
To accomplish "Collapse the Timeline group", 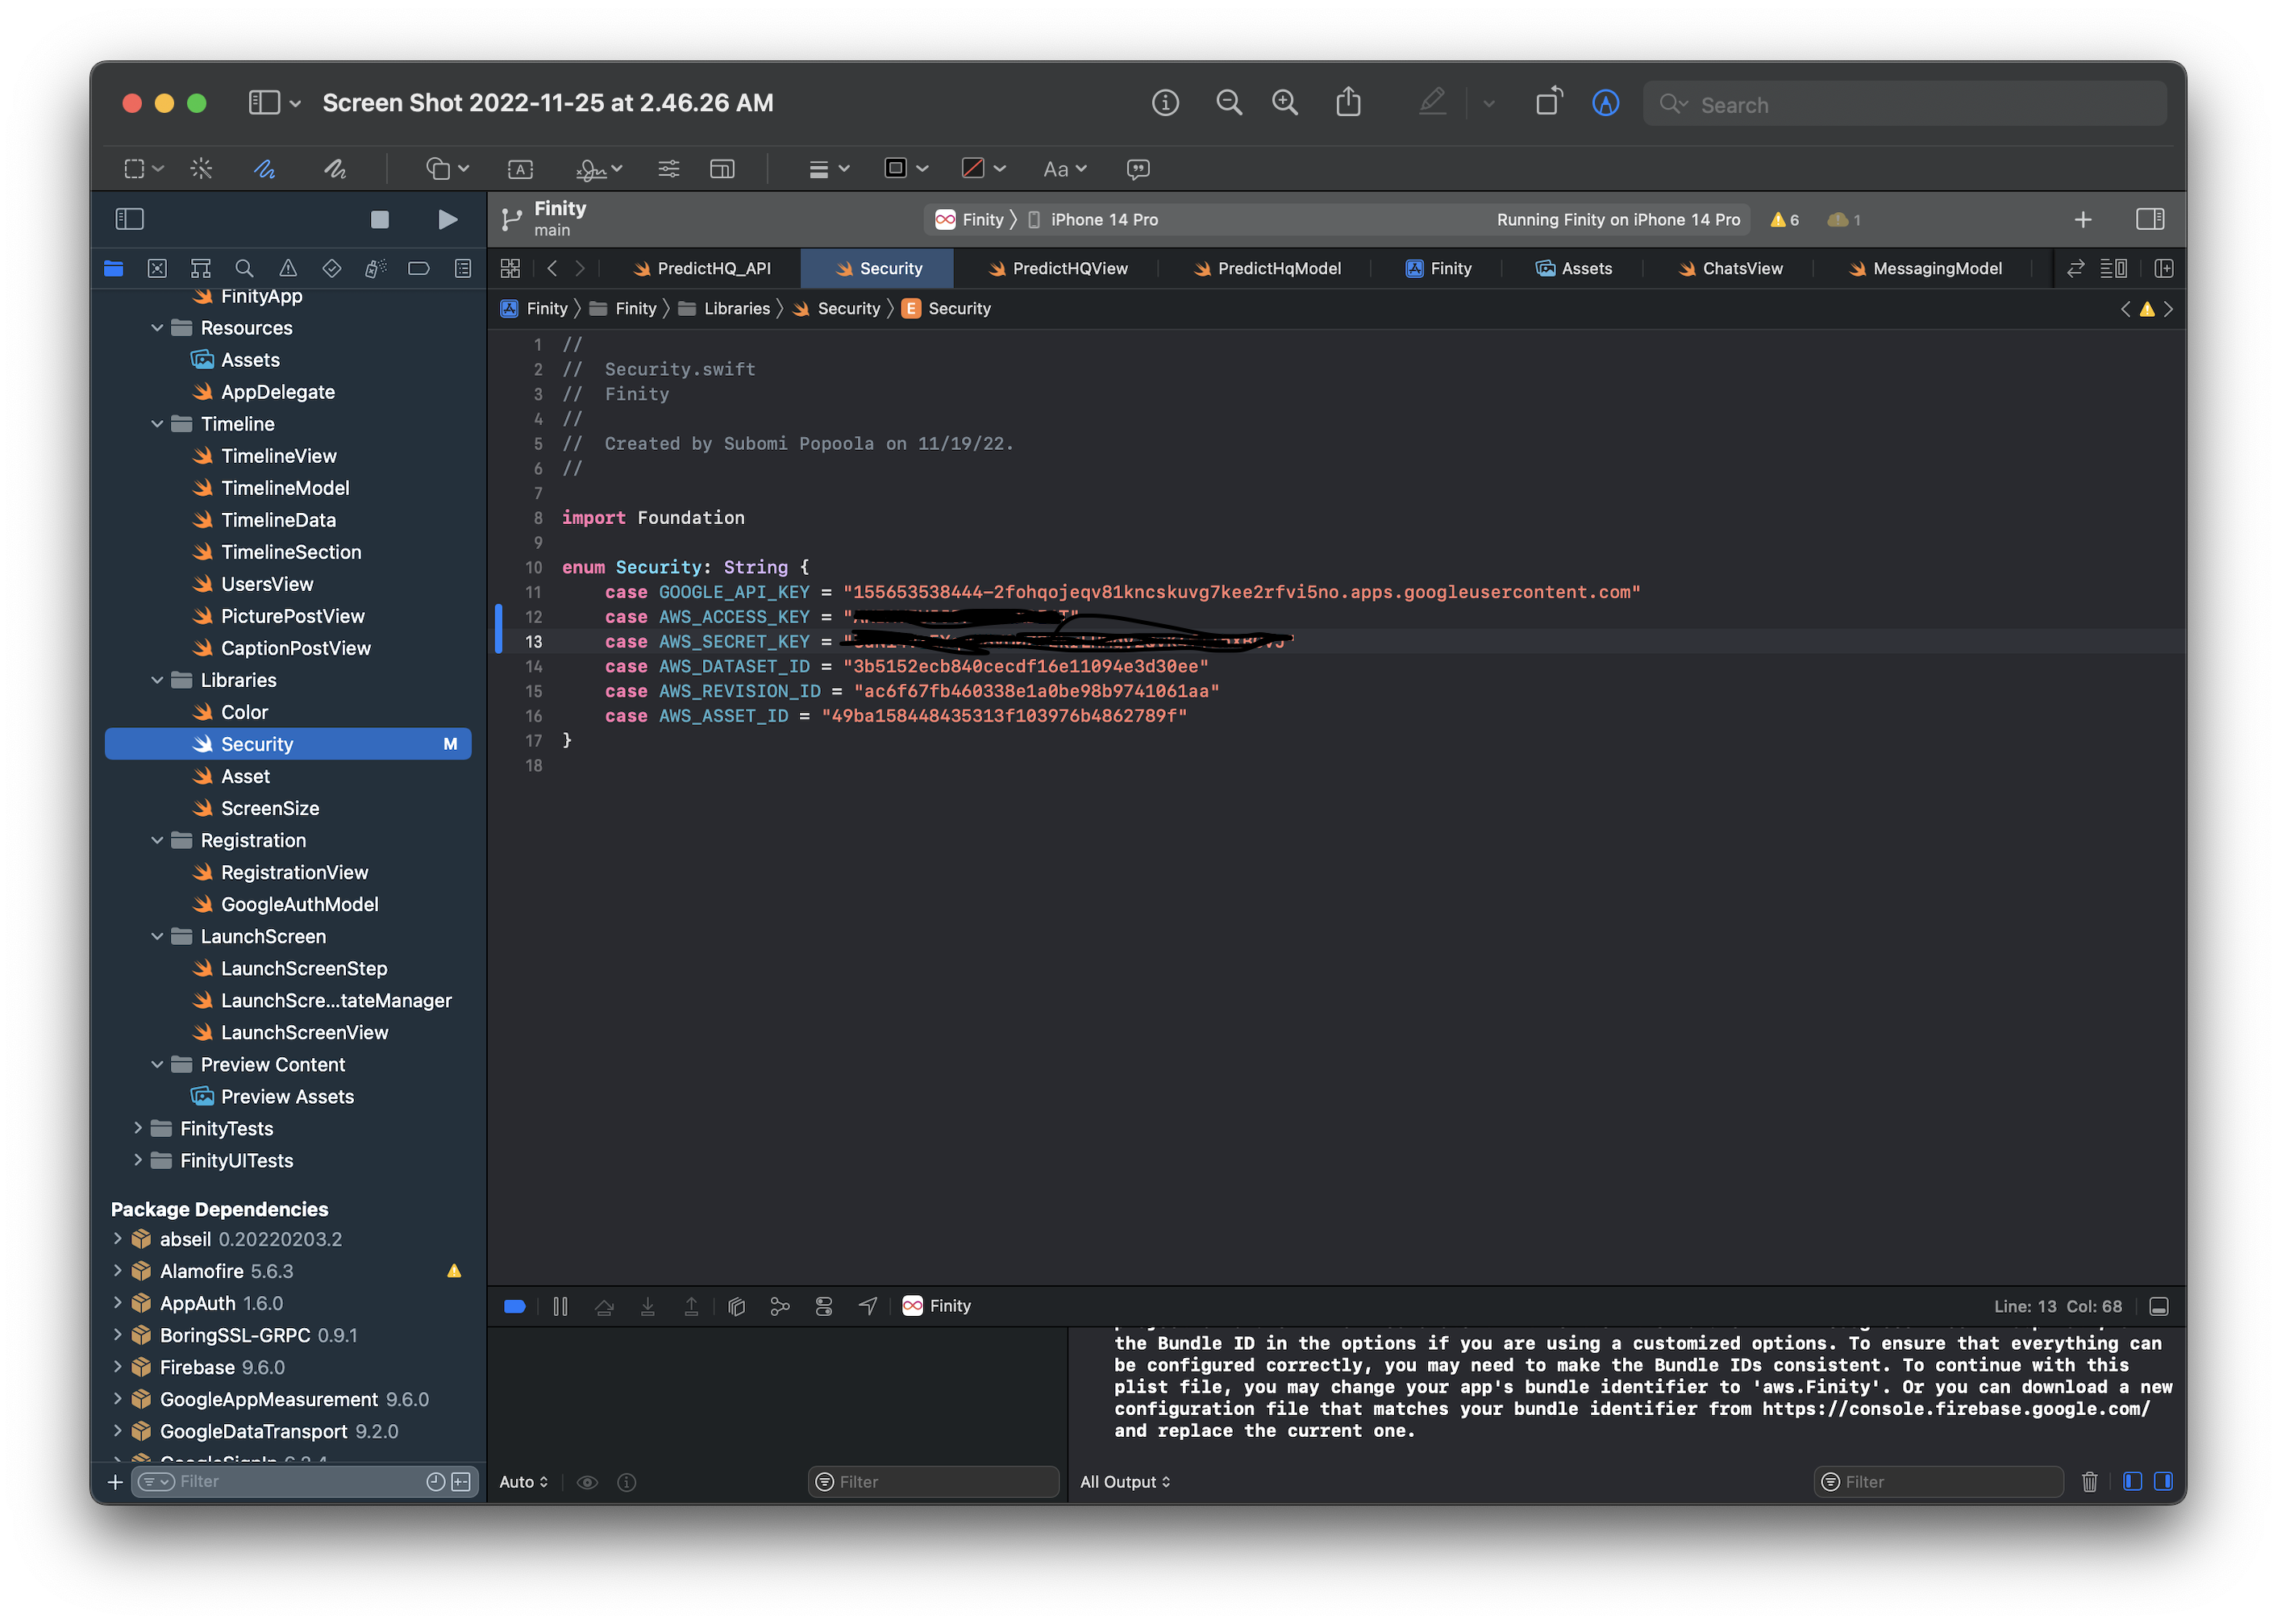I will [x=157, y=423].
